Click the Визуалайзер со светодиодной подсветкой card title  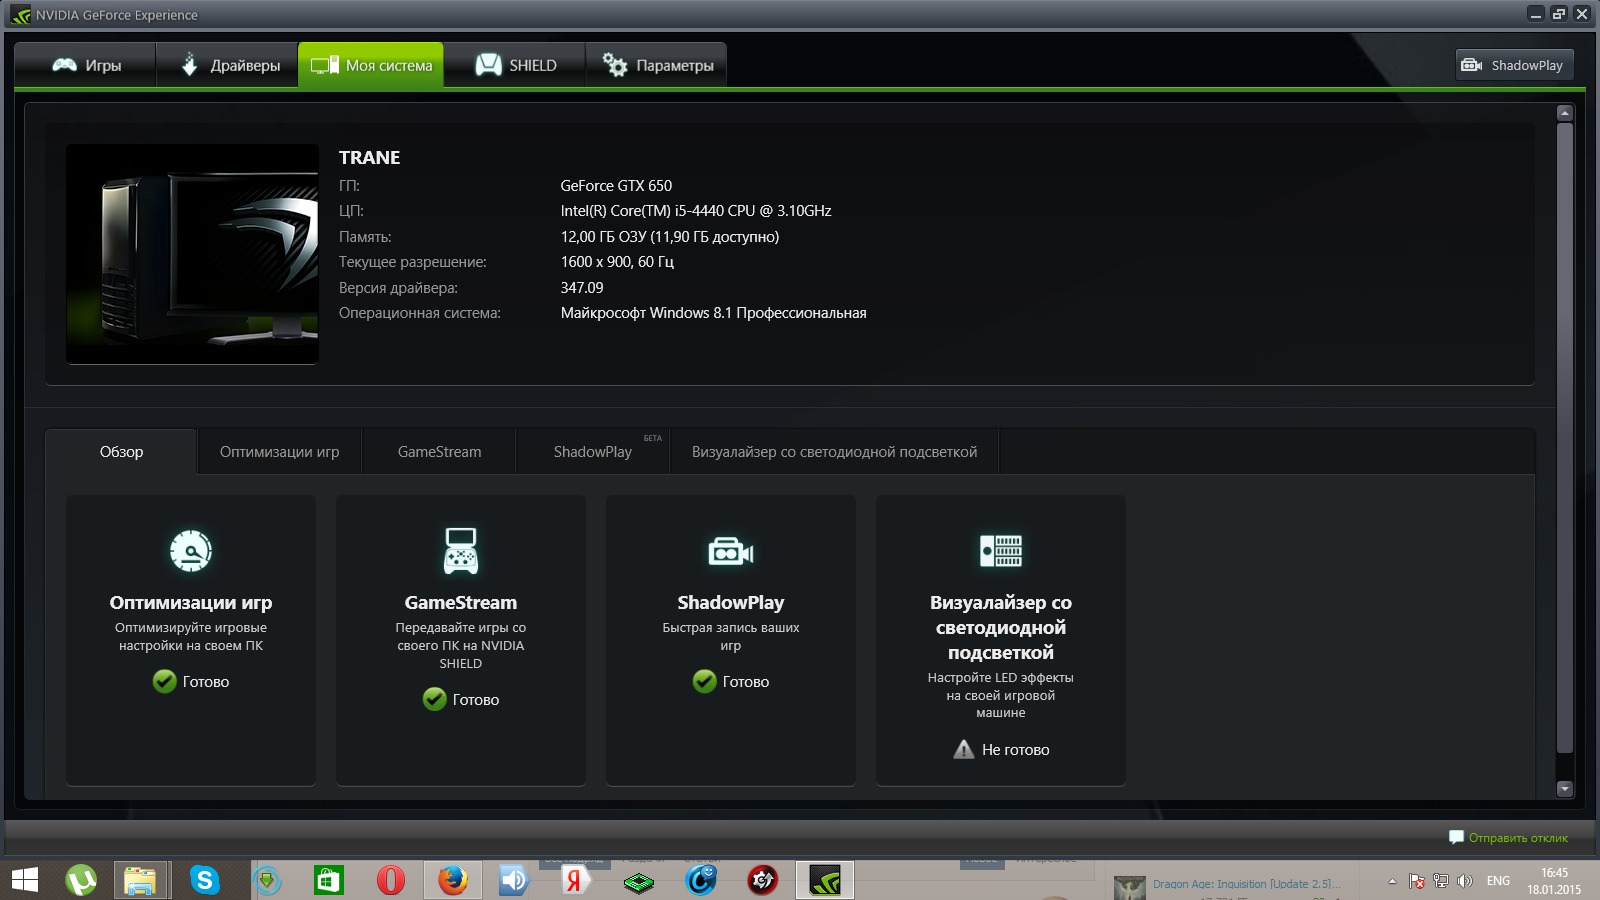[x=1001, y=627]
